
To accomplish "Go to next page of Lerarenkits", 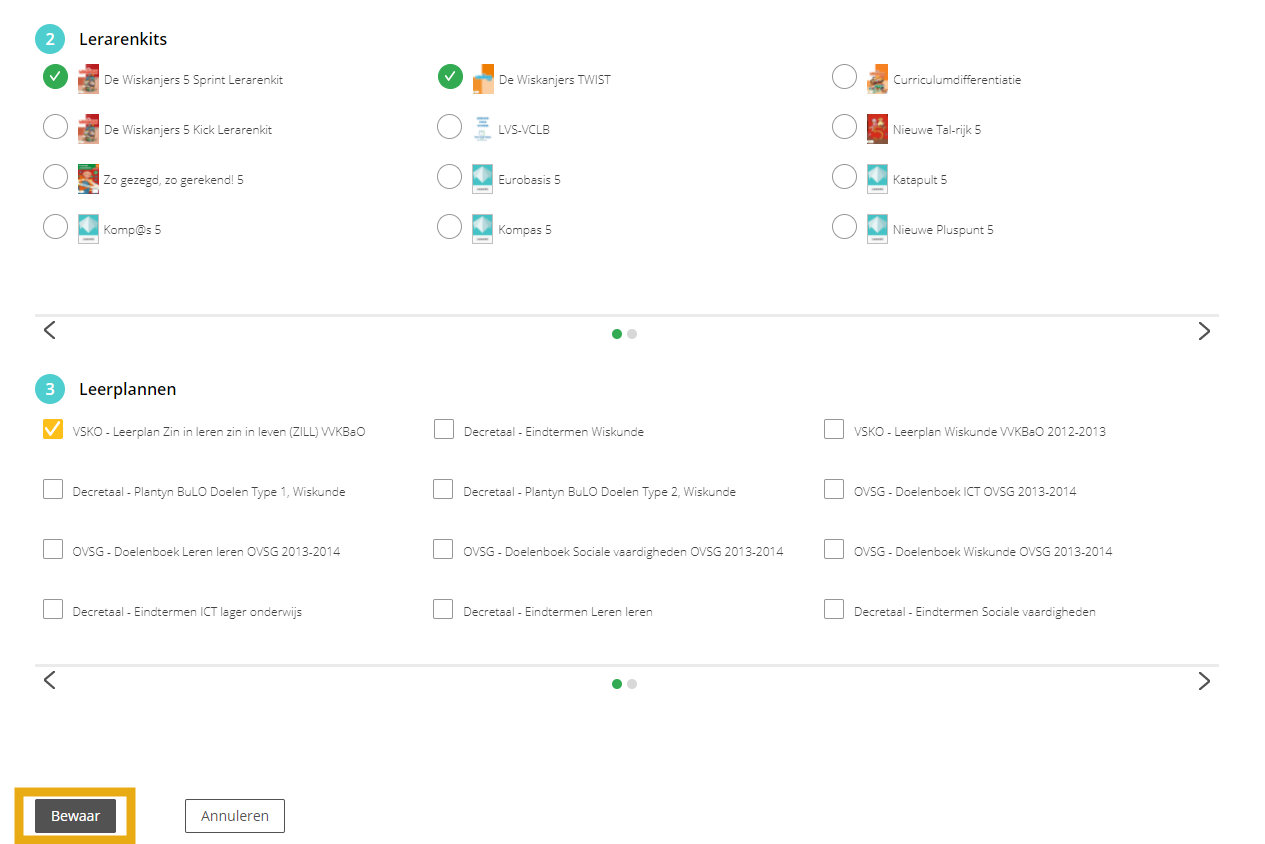I will pos(1204,331).
